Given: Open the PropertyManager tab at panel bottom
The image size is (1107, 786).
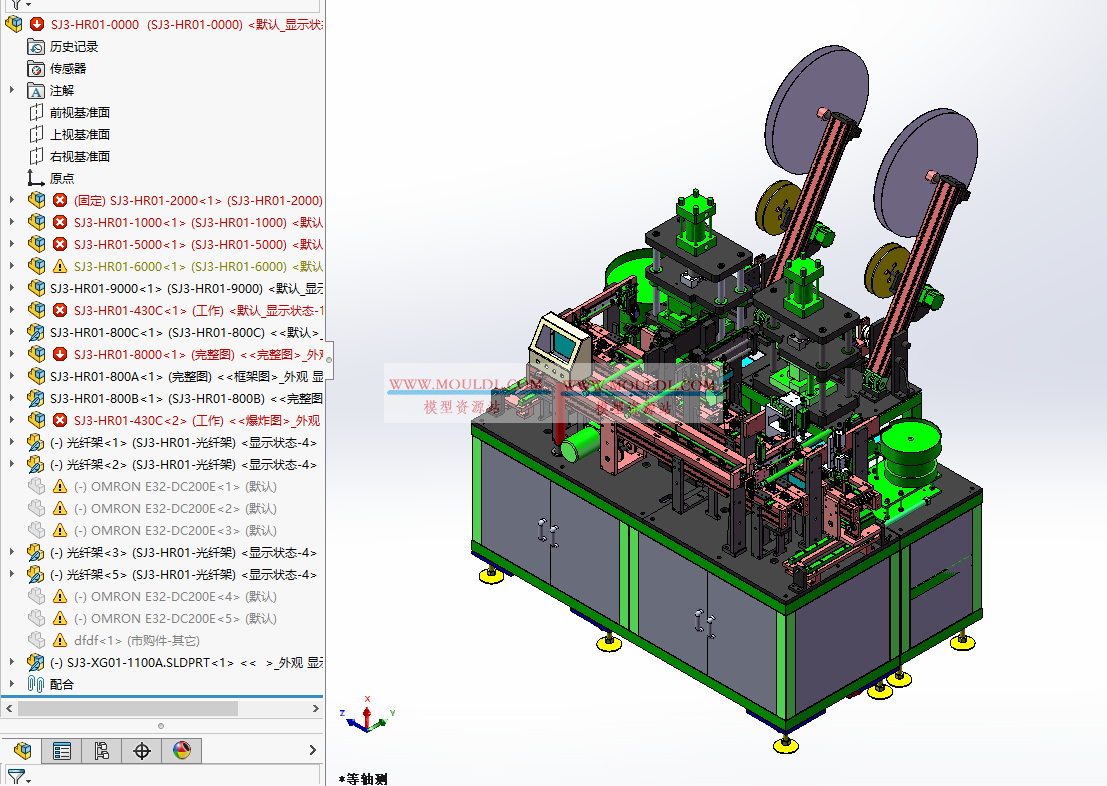Looking at the screenshot, I should tap(61, 750).
